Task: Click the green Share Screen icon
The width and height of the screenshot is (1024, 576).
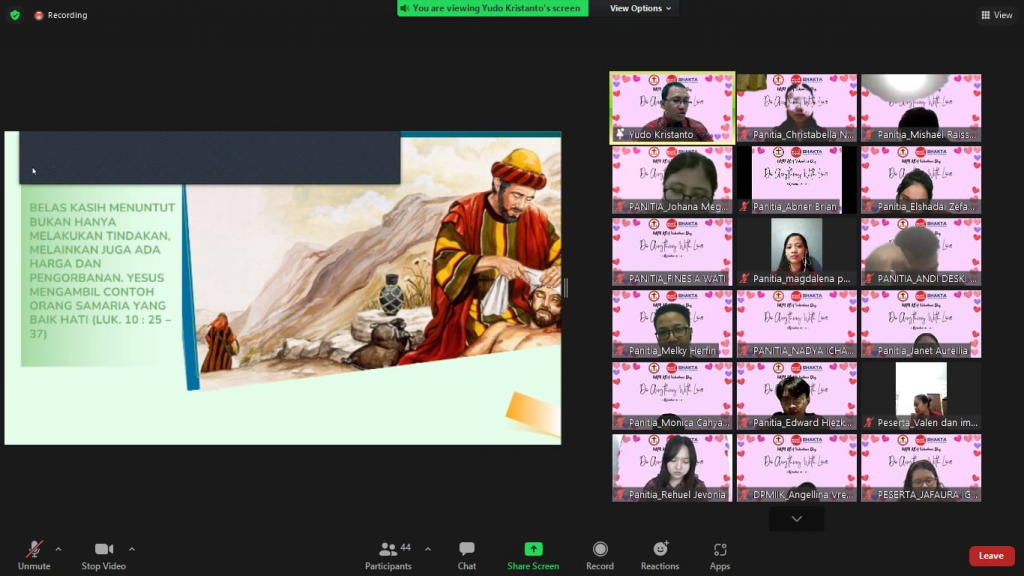Action: [533, 549]
